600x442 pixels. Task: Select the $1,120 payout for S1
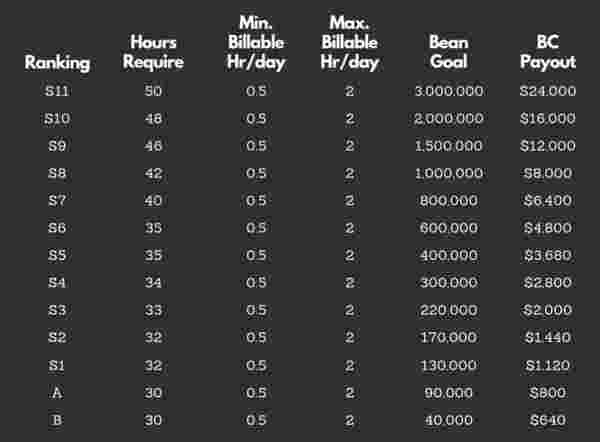(549, 366)
